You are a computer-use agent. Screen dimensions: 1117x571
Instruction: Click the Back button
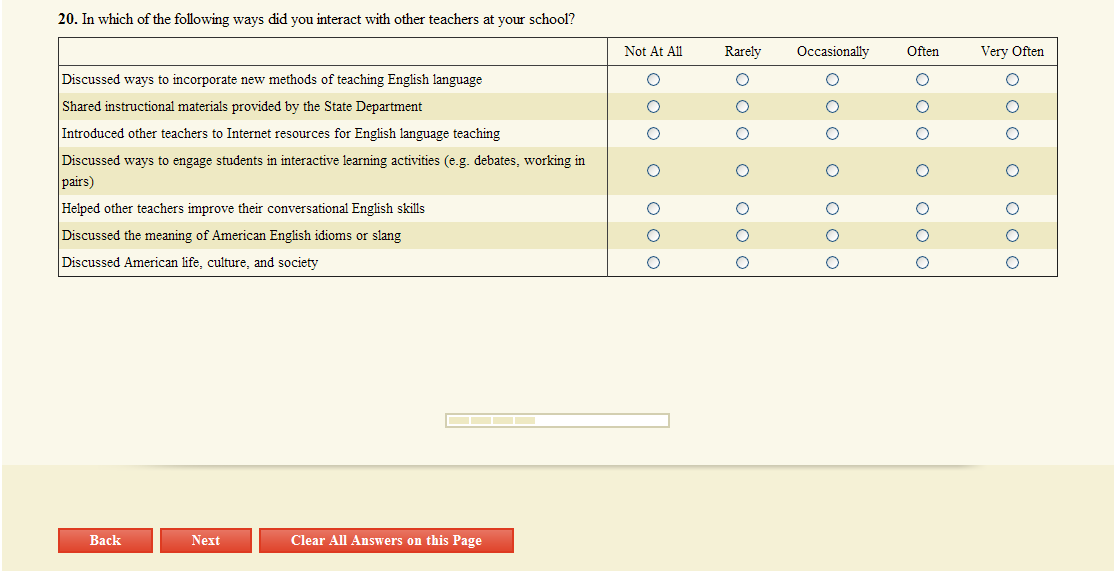click(105, 540)
